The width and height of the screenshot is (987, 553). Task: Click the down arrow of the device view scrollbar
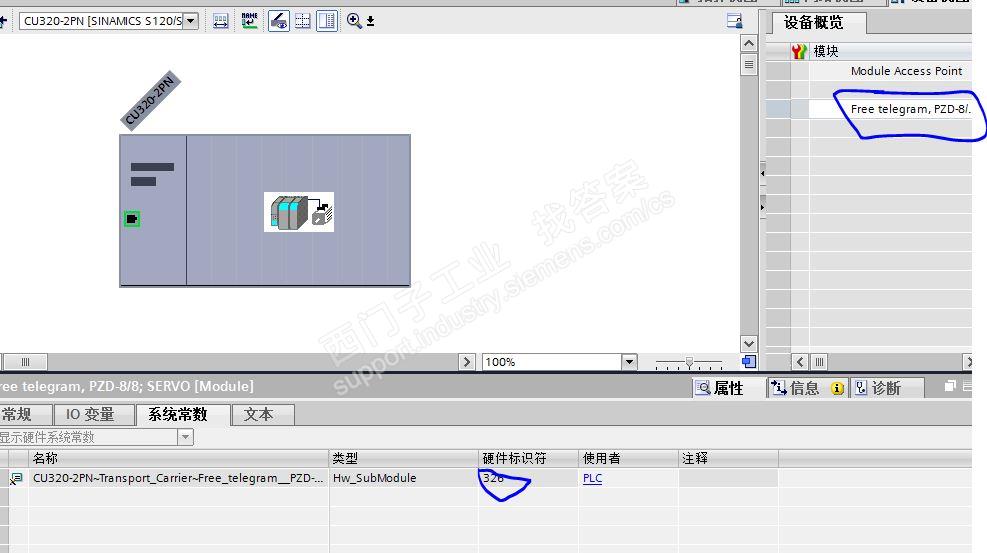pos(748,344)
